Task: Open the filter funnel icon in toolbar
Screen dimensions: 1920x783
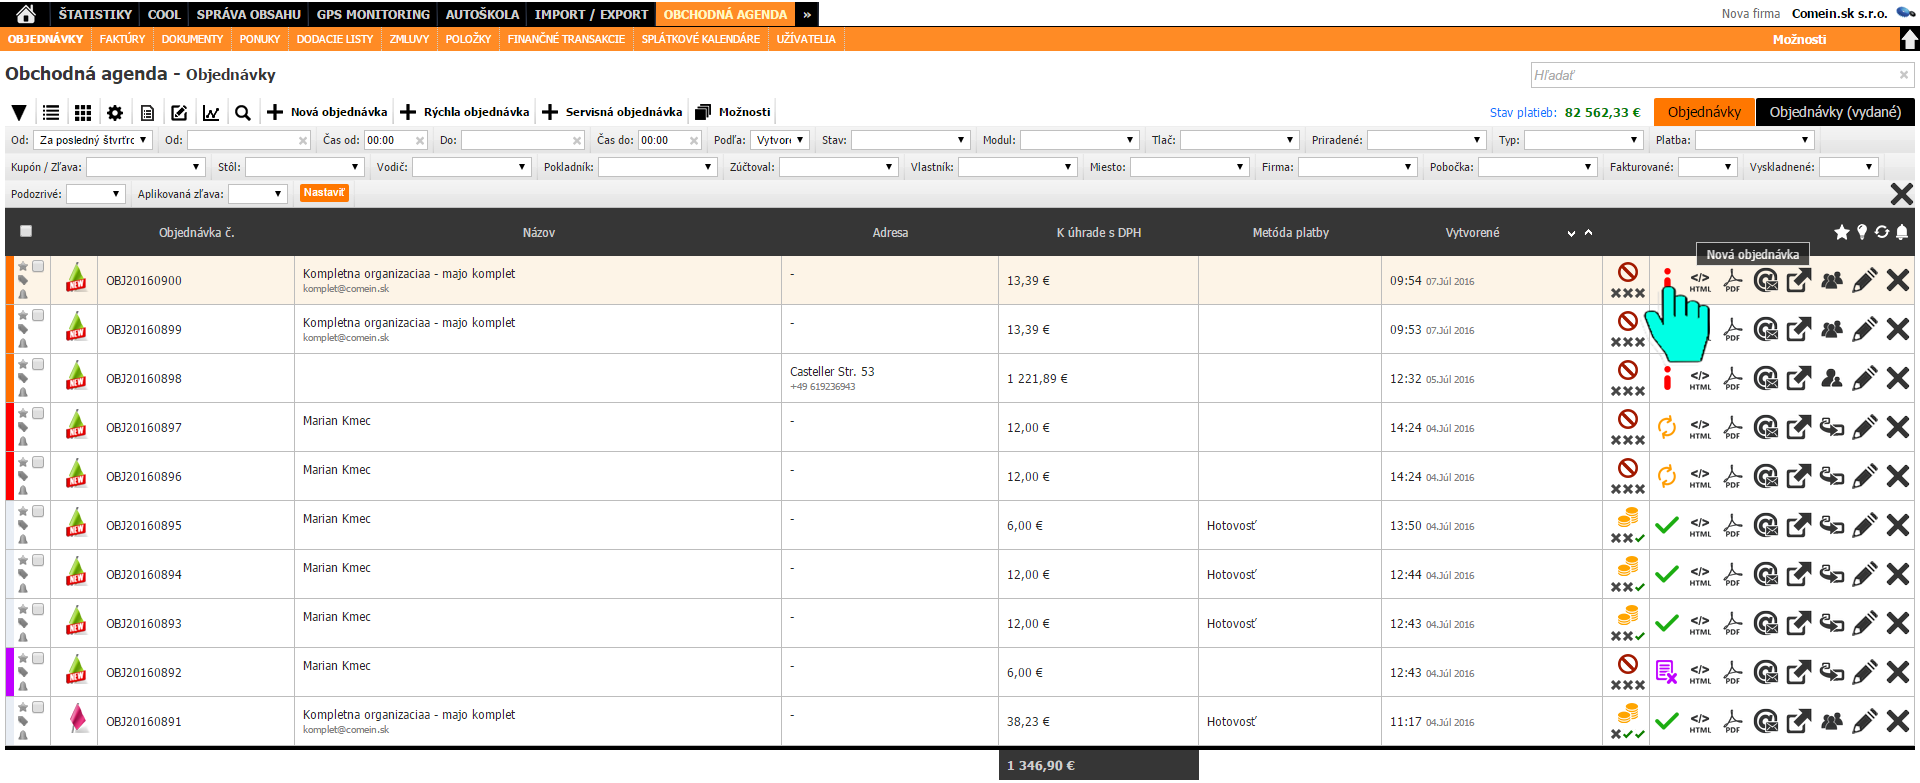Action: tap(19, 113)
